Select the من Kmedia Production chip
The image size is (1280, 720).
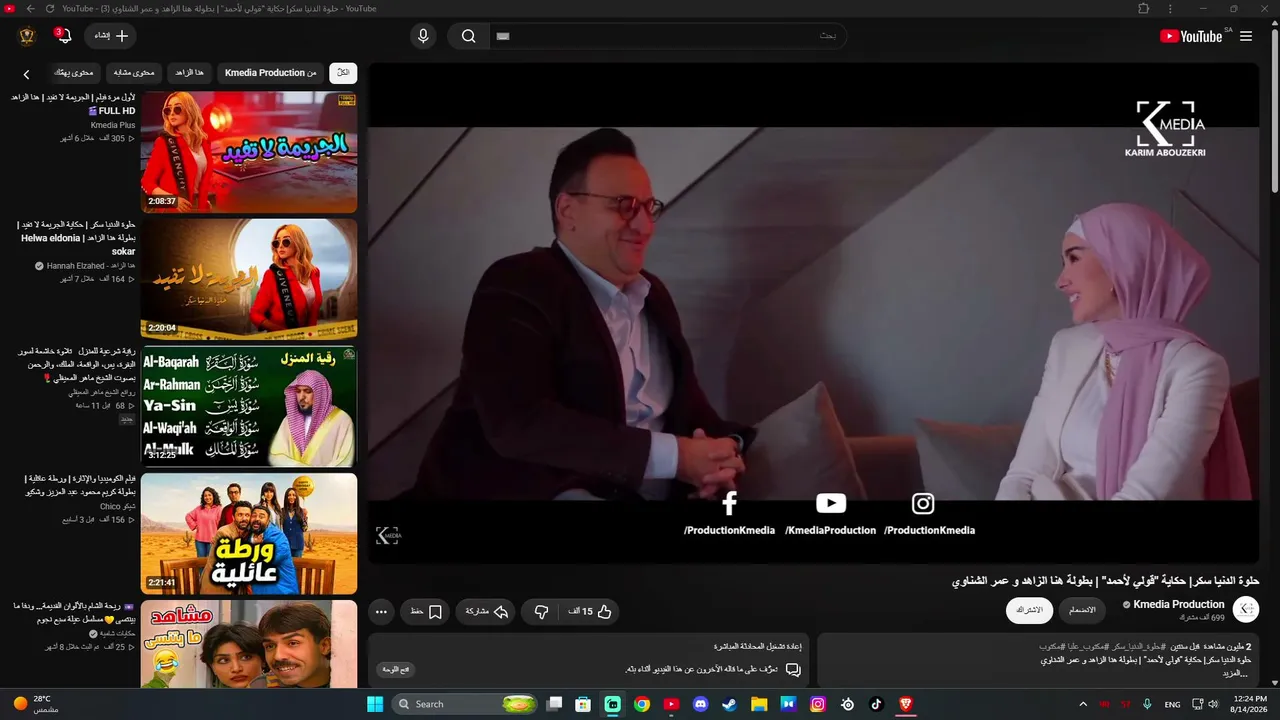click(270, 72)
